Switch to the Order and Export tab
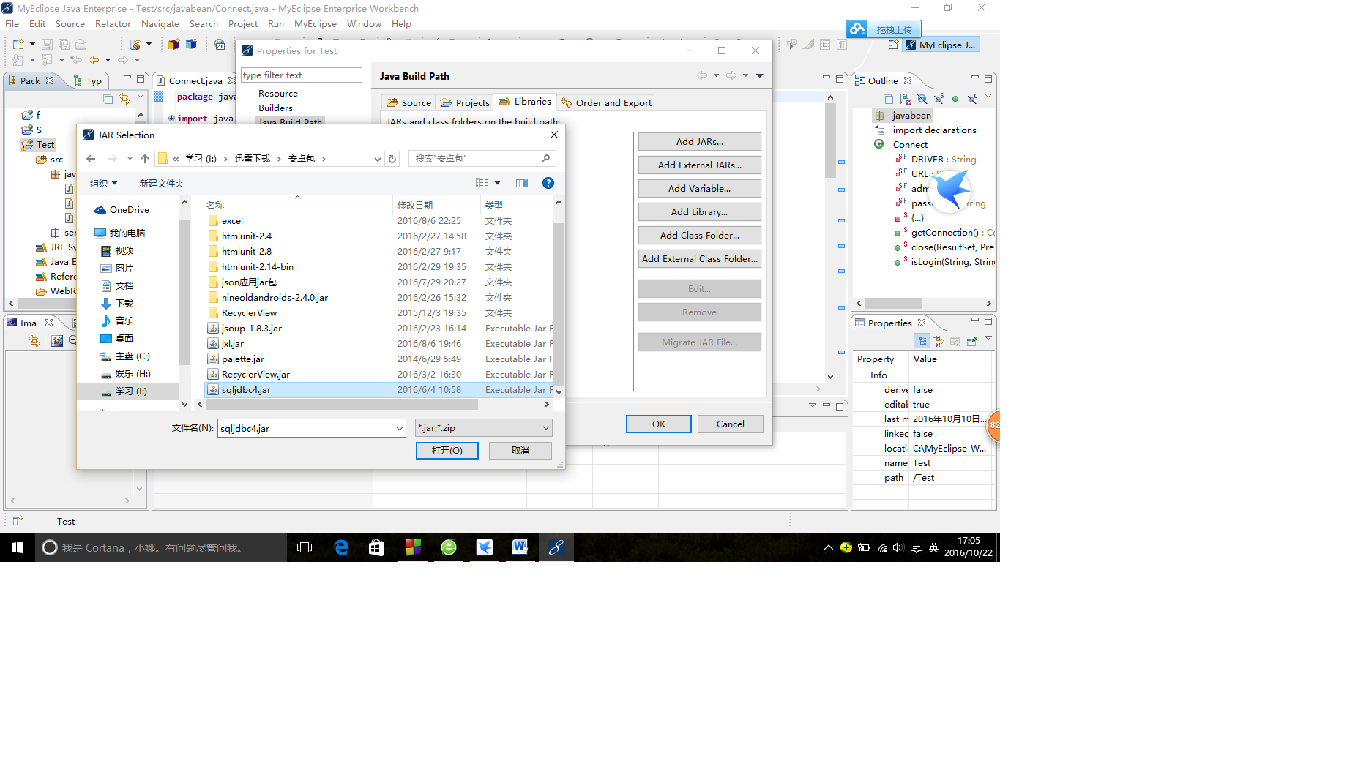The image size is (1366, 768). pos(607,102)
